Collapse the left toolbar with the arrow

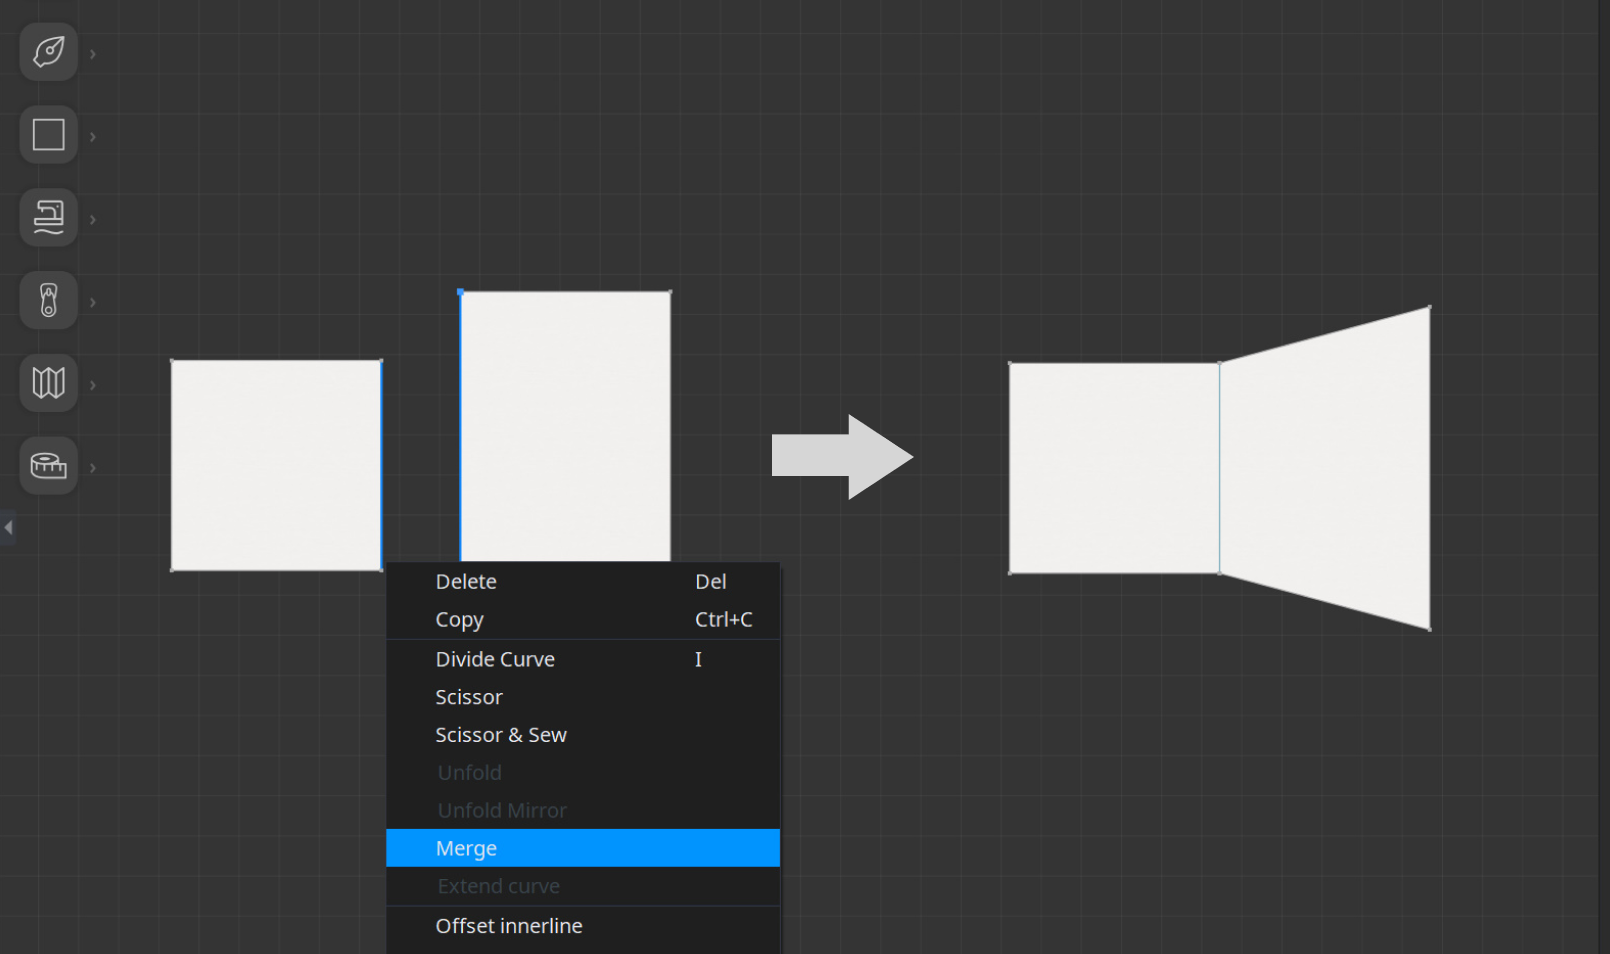[x=8, y=527]
